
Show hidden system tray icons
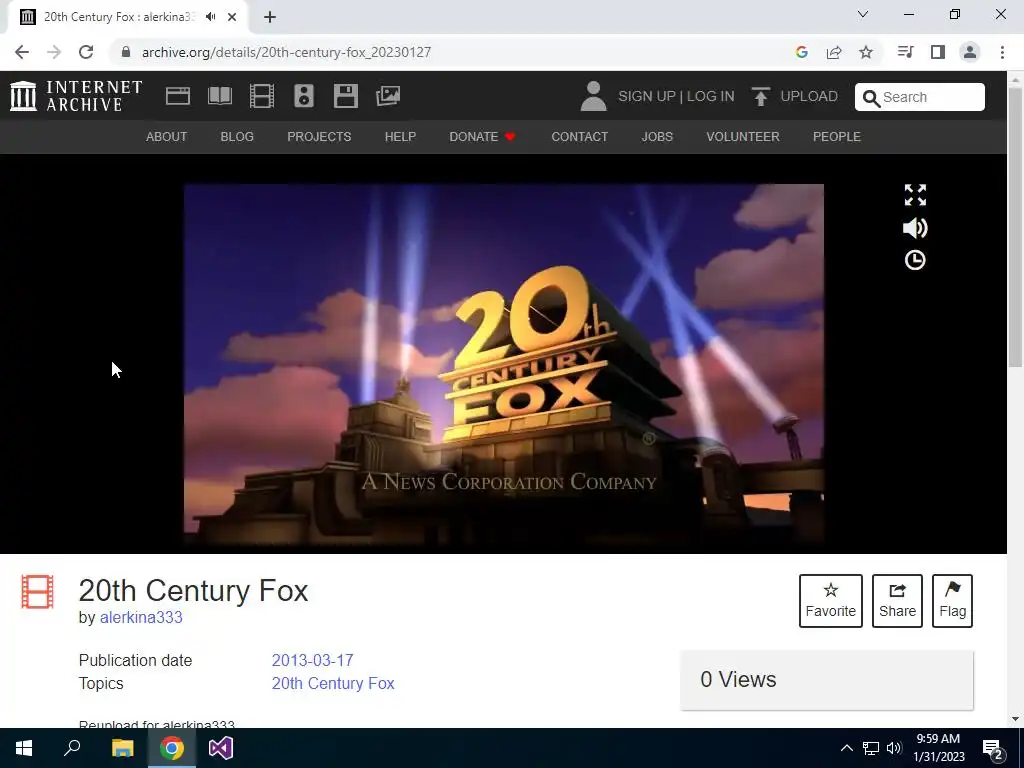click(846, 748)
